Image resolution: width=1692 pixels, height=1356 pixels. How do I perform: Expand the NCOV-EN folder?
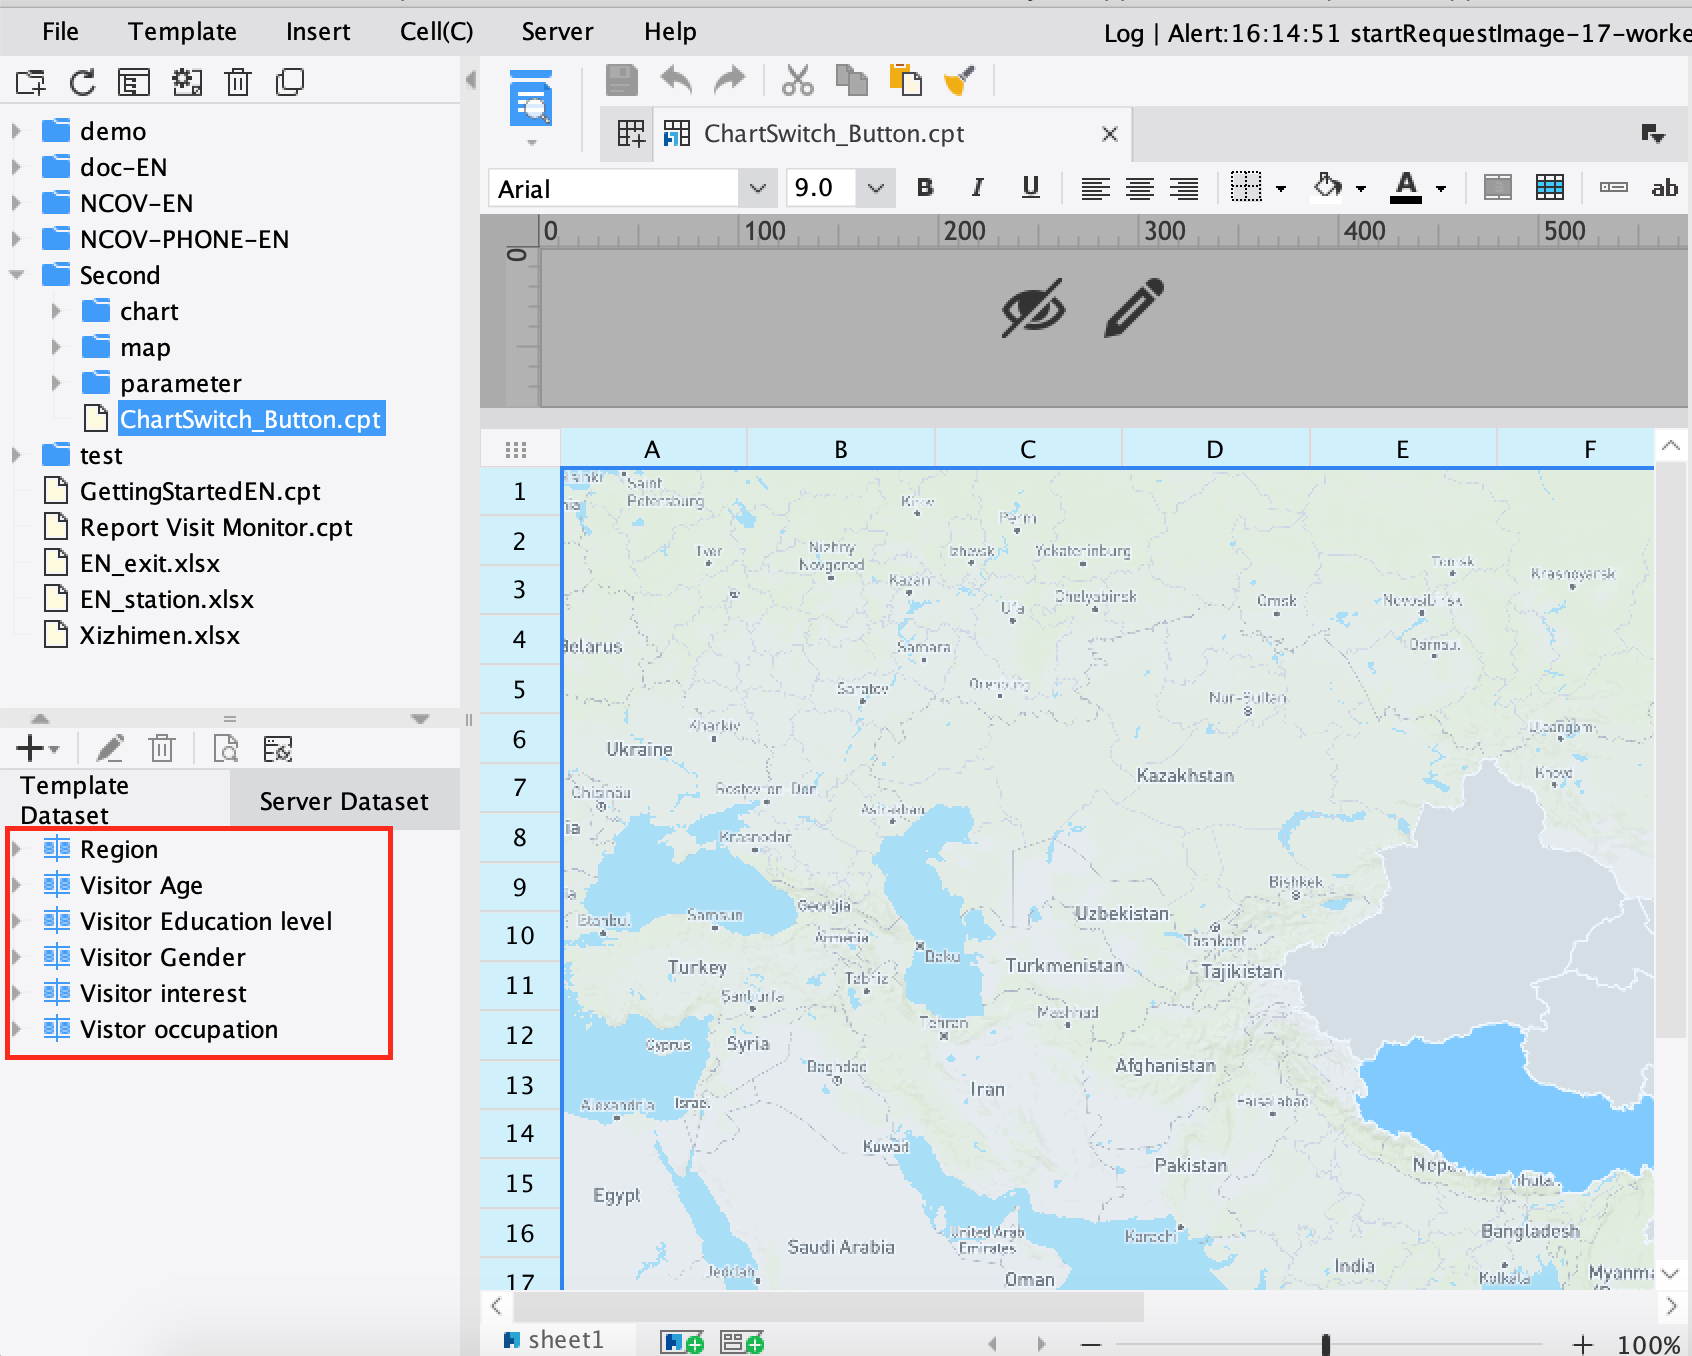click(x=16, y=203)
